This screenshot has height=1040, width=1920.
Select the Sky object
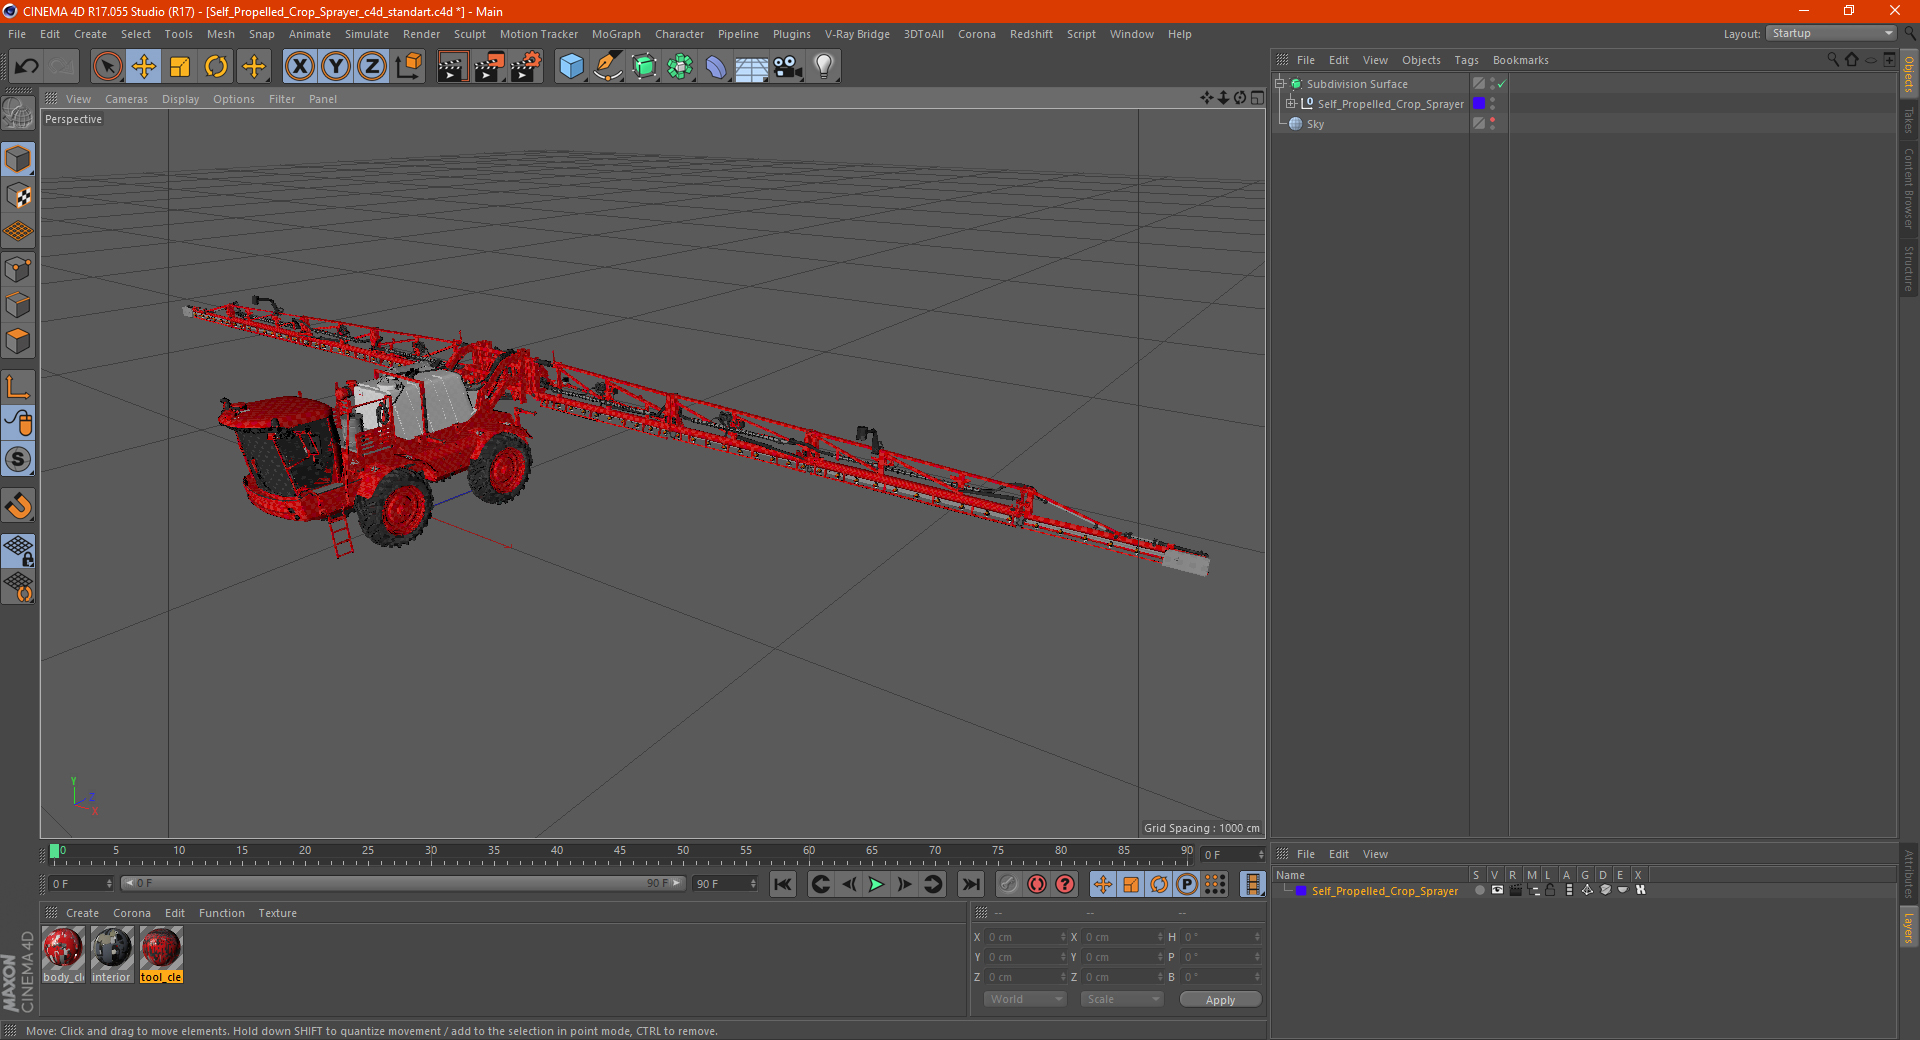click(x=1315, y=124)
